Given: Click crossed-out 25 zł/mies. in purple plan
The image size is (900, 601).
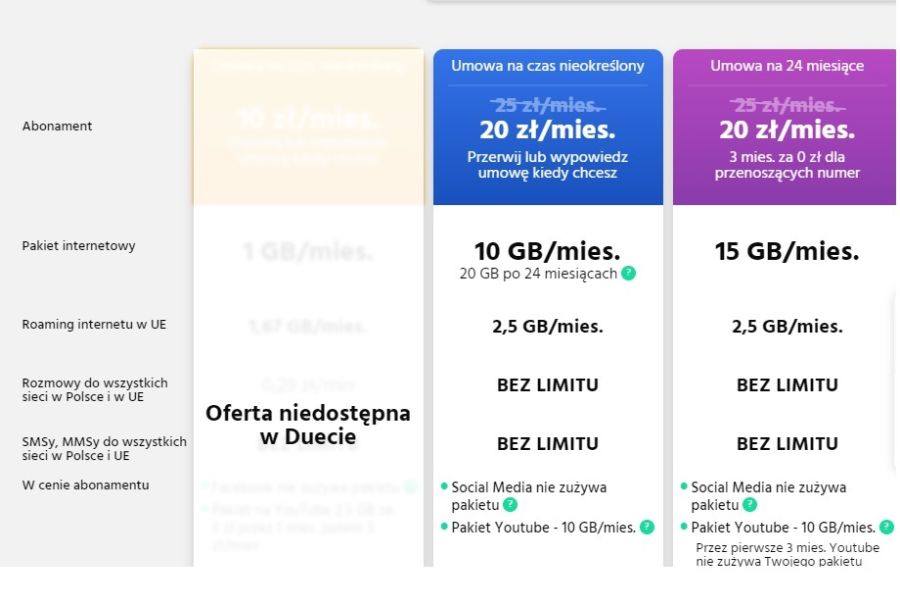Looking at the screenshot, I should 787,105.
